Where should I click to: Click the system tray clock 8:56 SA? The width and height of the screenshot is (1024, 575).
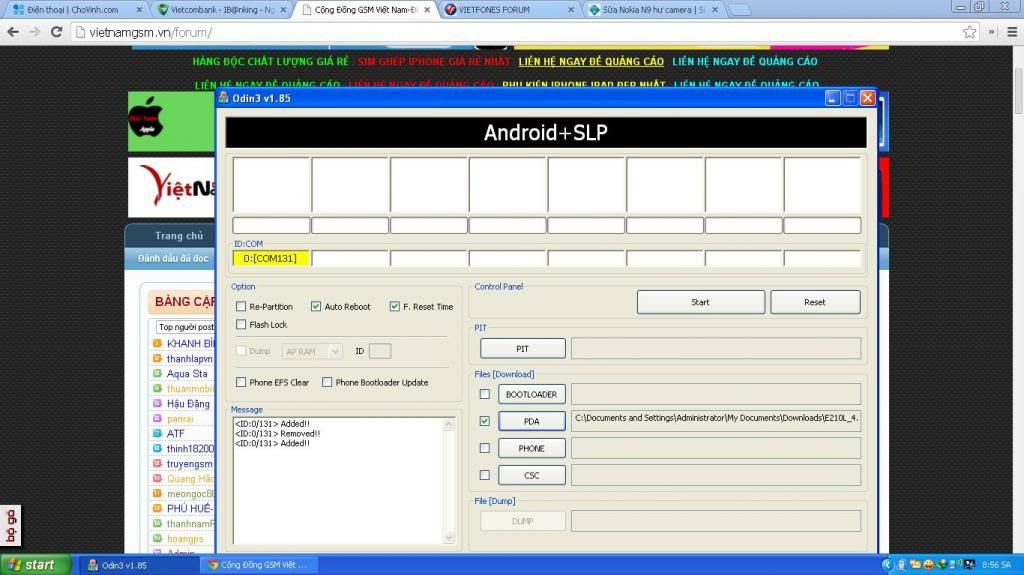tap(997, 565)
